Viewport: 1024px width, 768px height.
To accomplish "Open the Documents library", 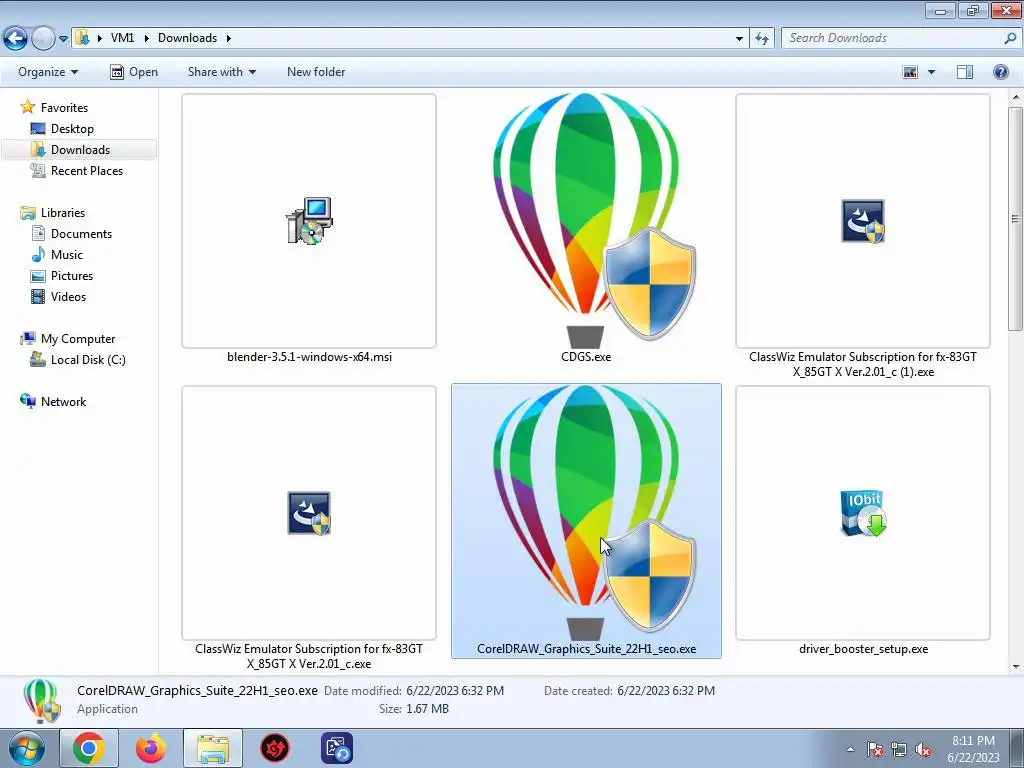I will (81, 234).
